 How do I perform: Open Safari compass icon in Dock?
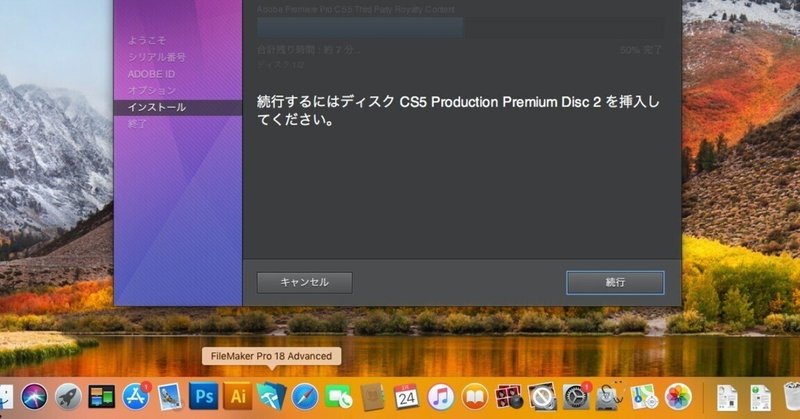(305, 397)
